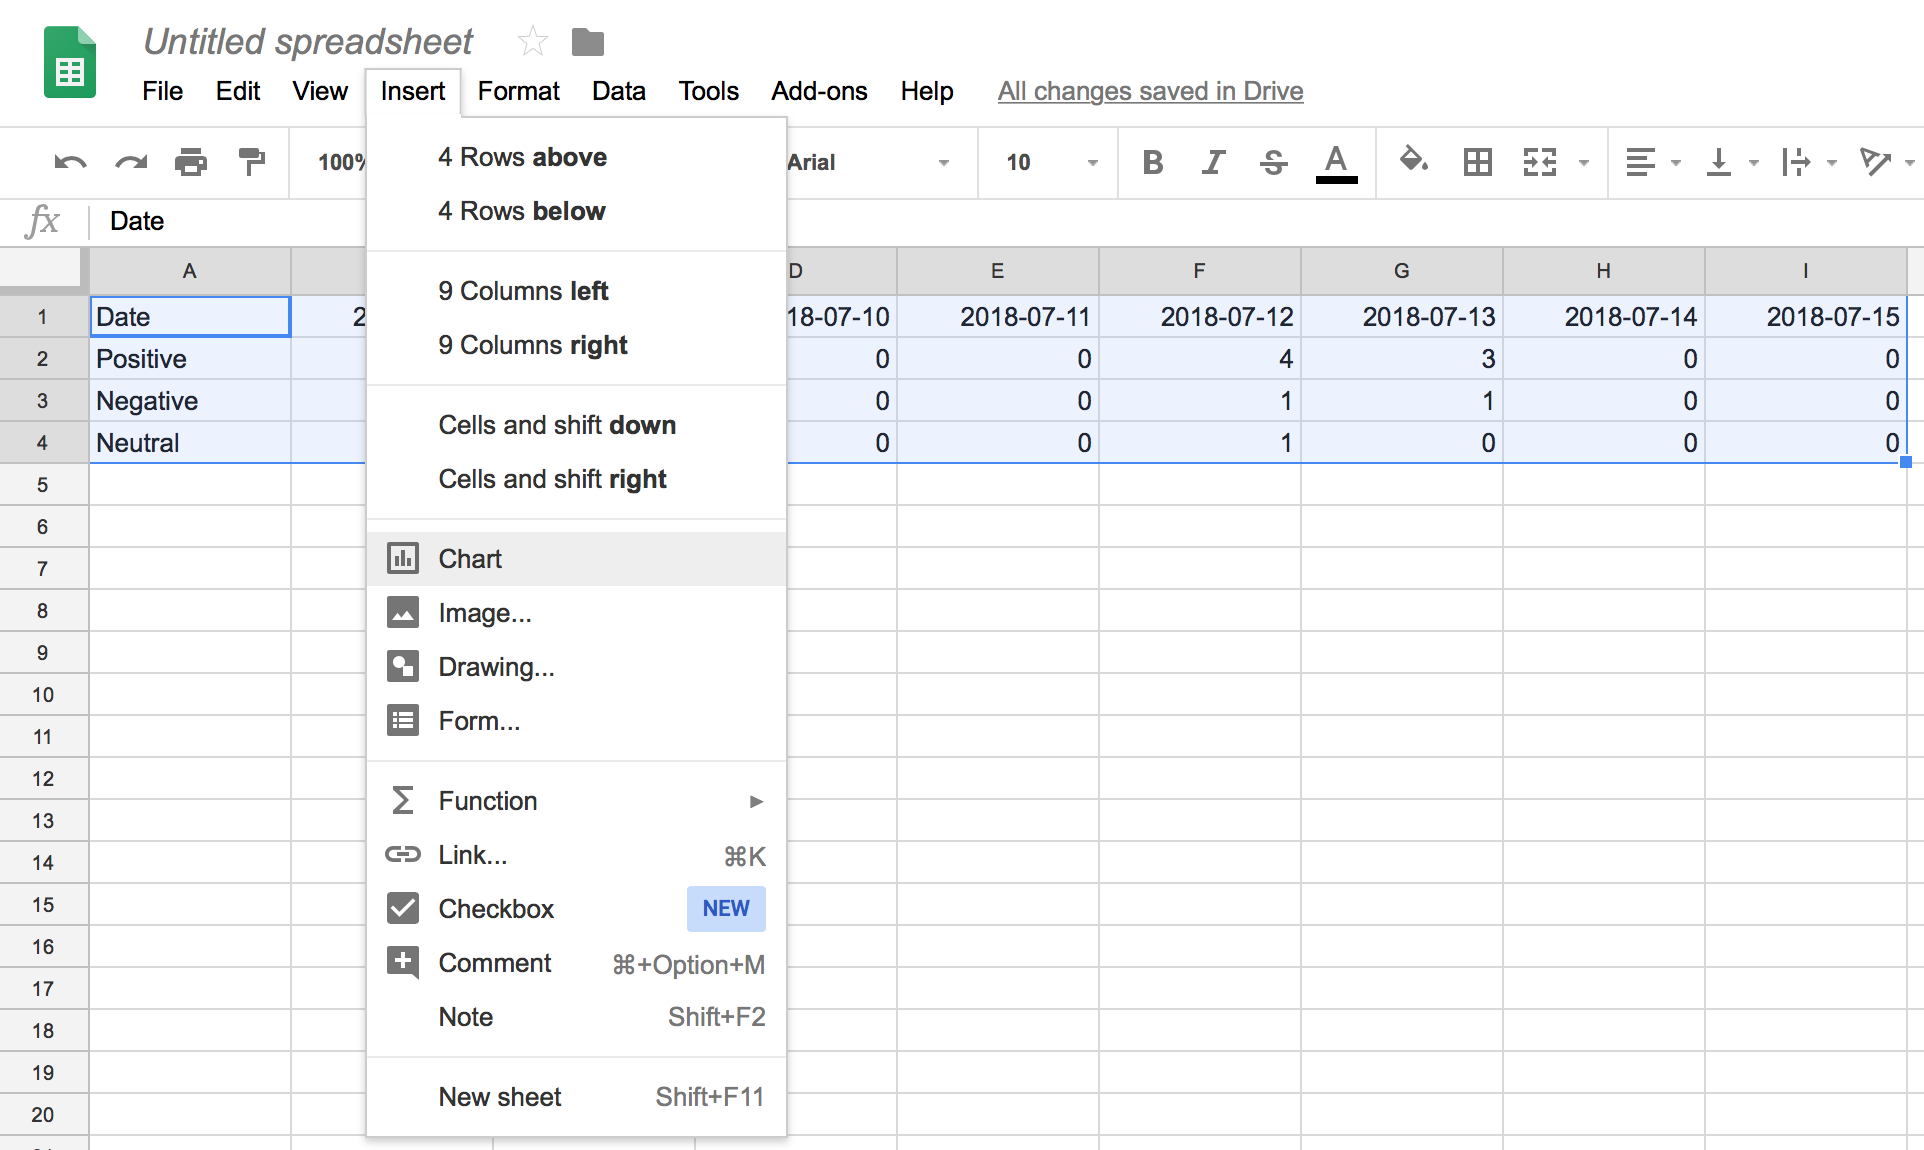This screenshot has width=1924, height=1150.
Task: Insert a Checkbox from the menu
Action: 496,909
